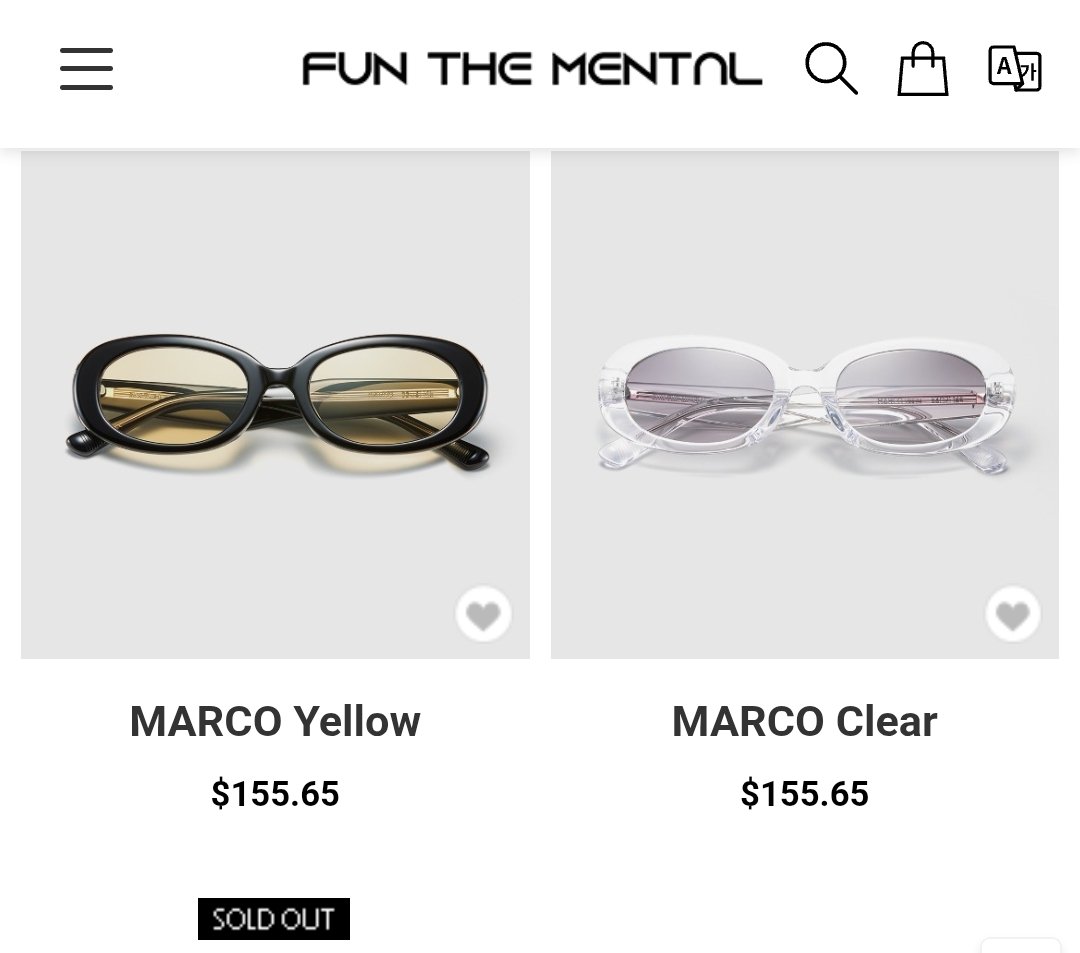
Task: Toggle the wishlist heart on MARCO Clear
Action: coord(1013,614)
